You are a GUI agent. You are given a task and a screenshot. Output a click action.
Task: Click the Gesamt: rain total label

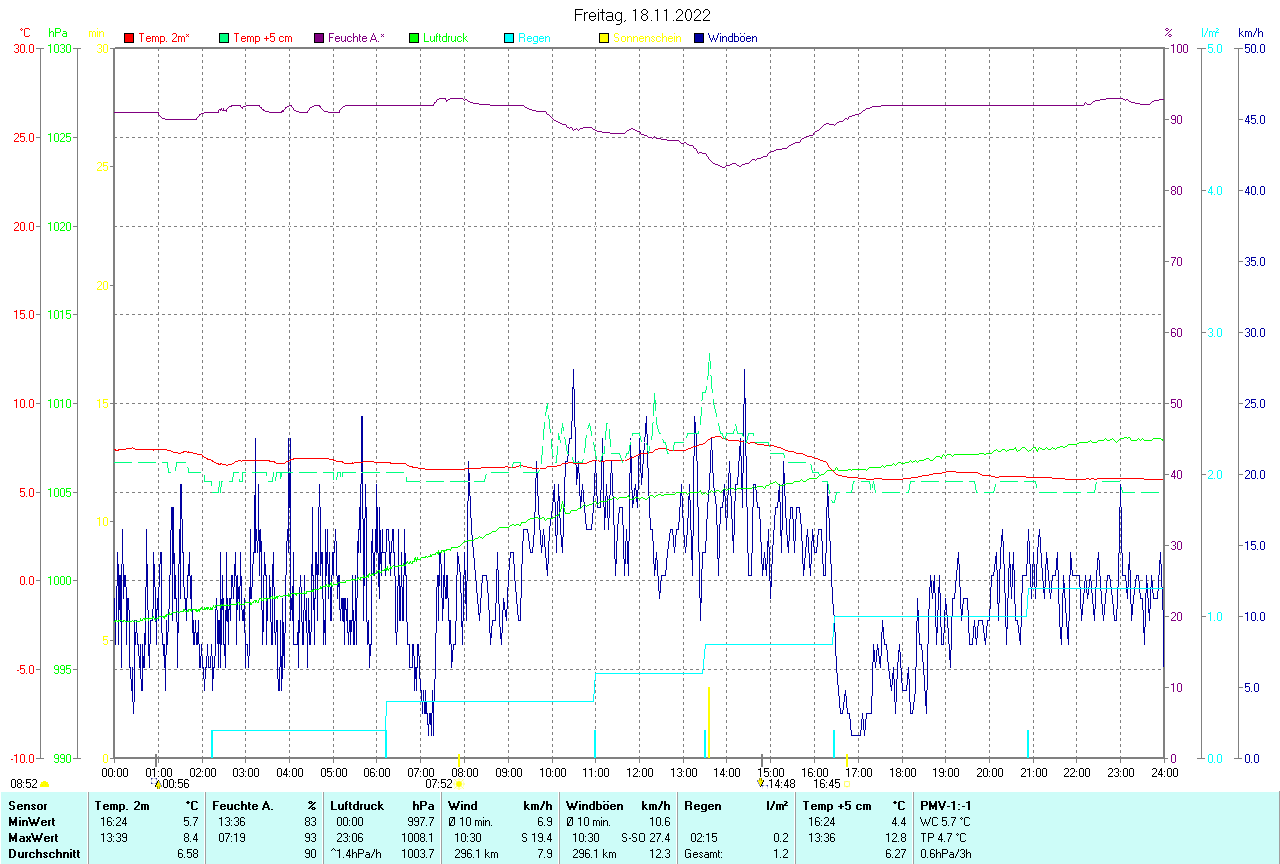(704, 854)
